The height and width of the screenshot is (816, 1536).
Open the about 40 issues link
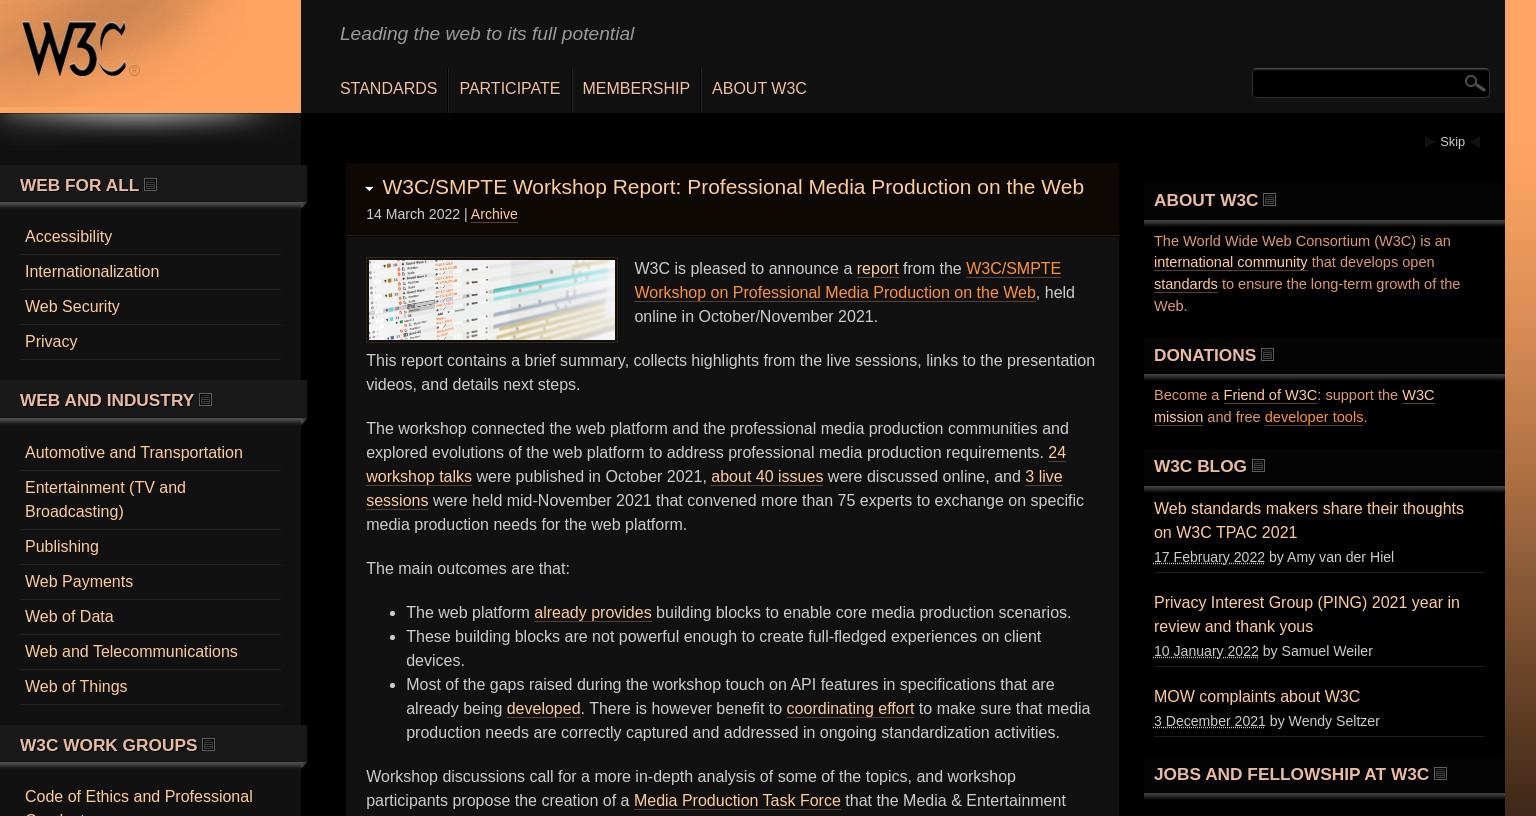767,477
